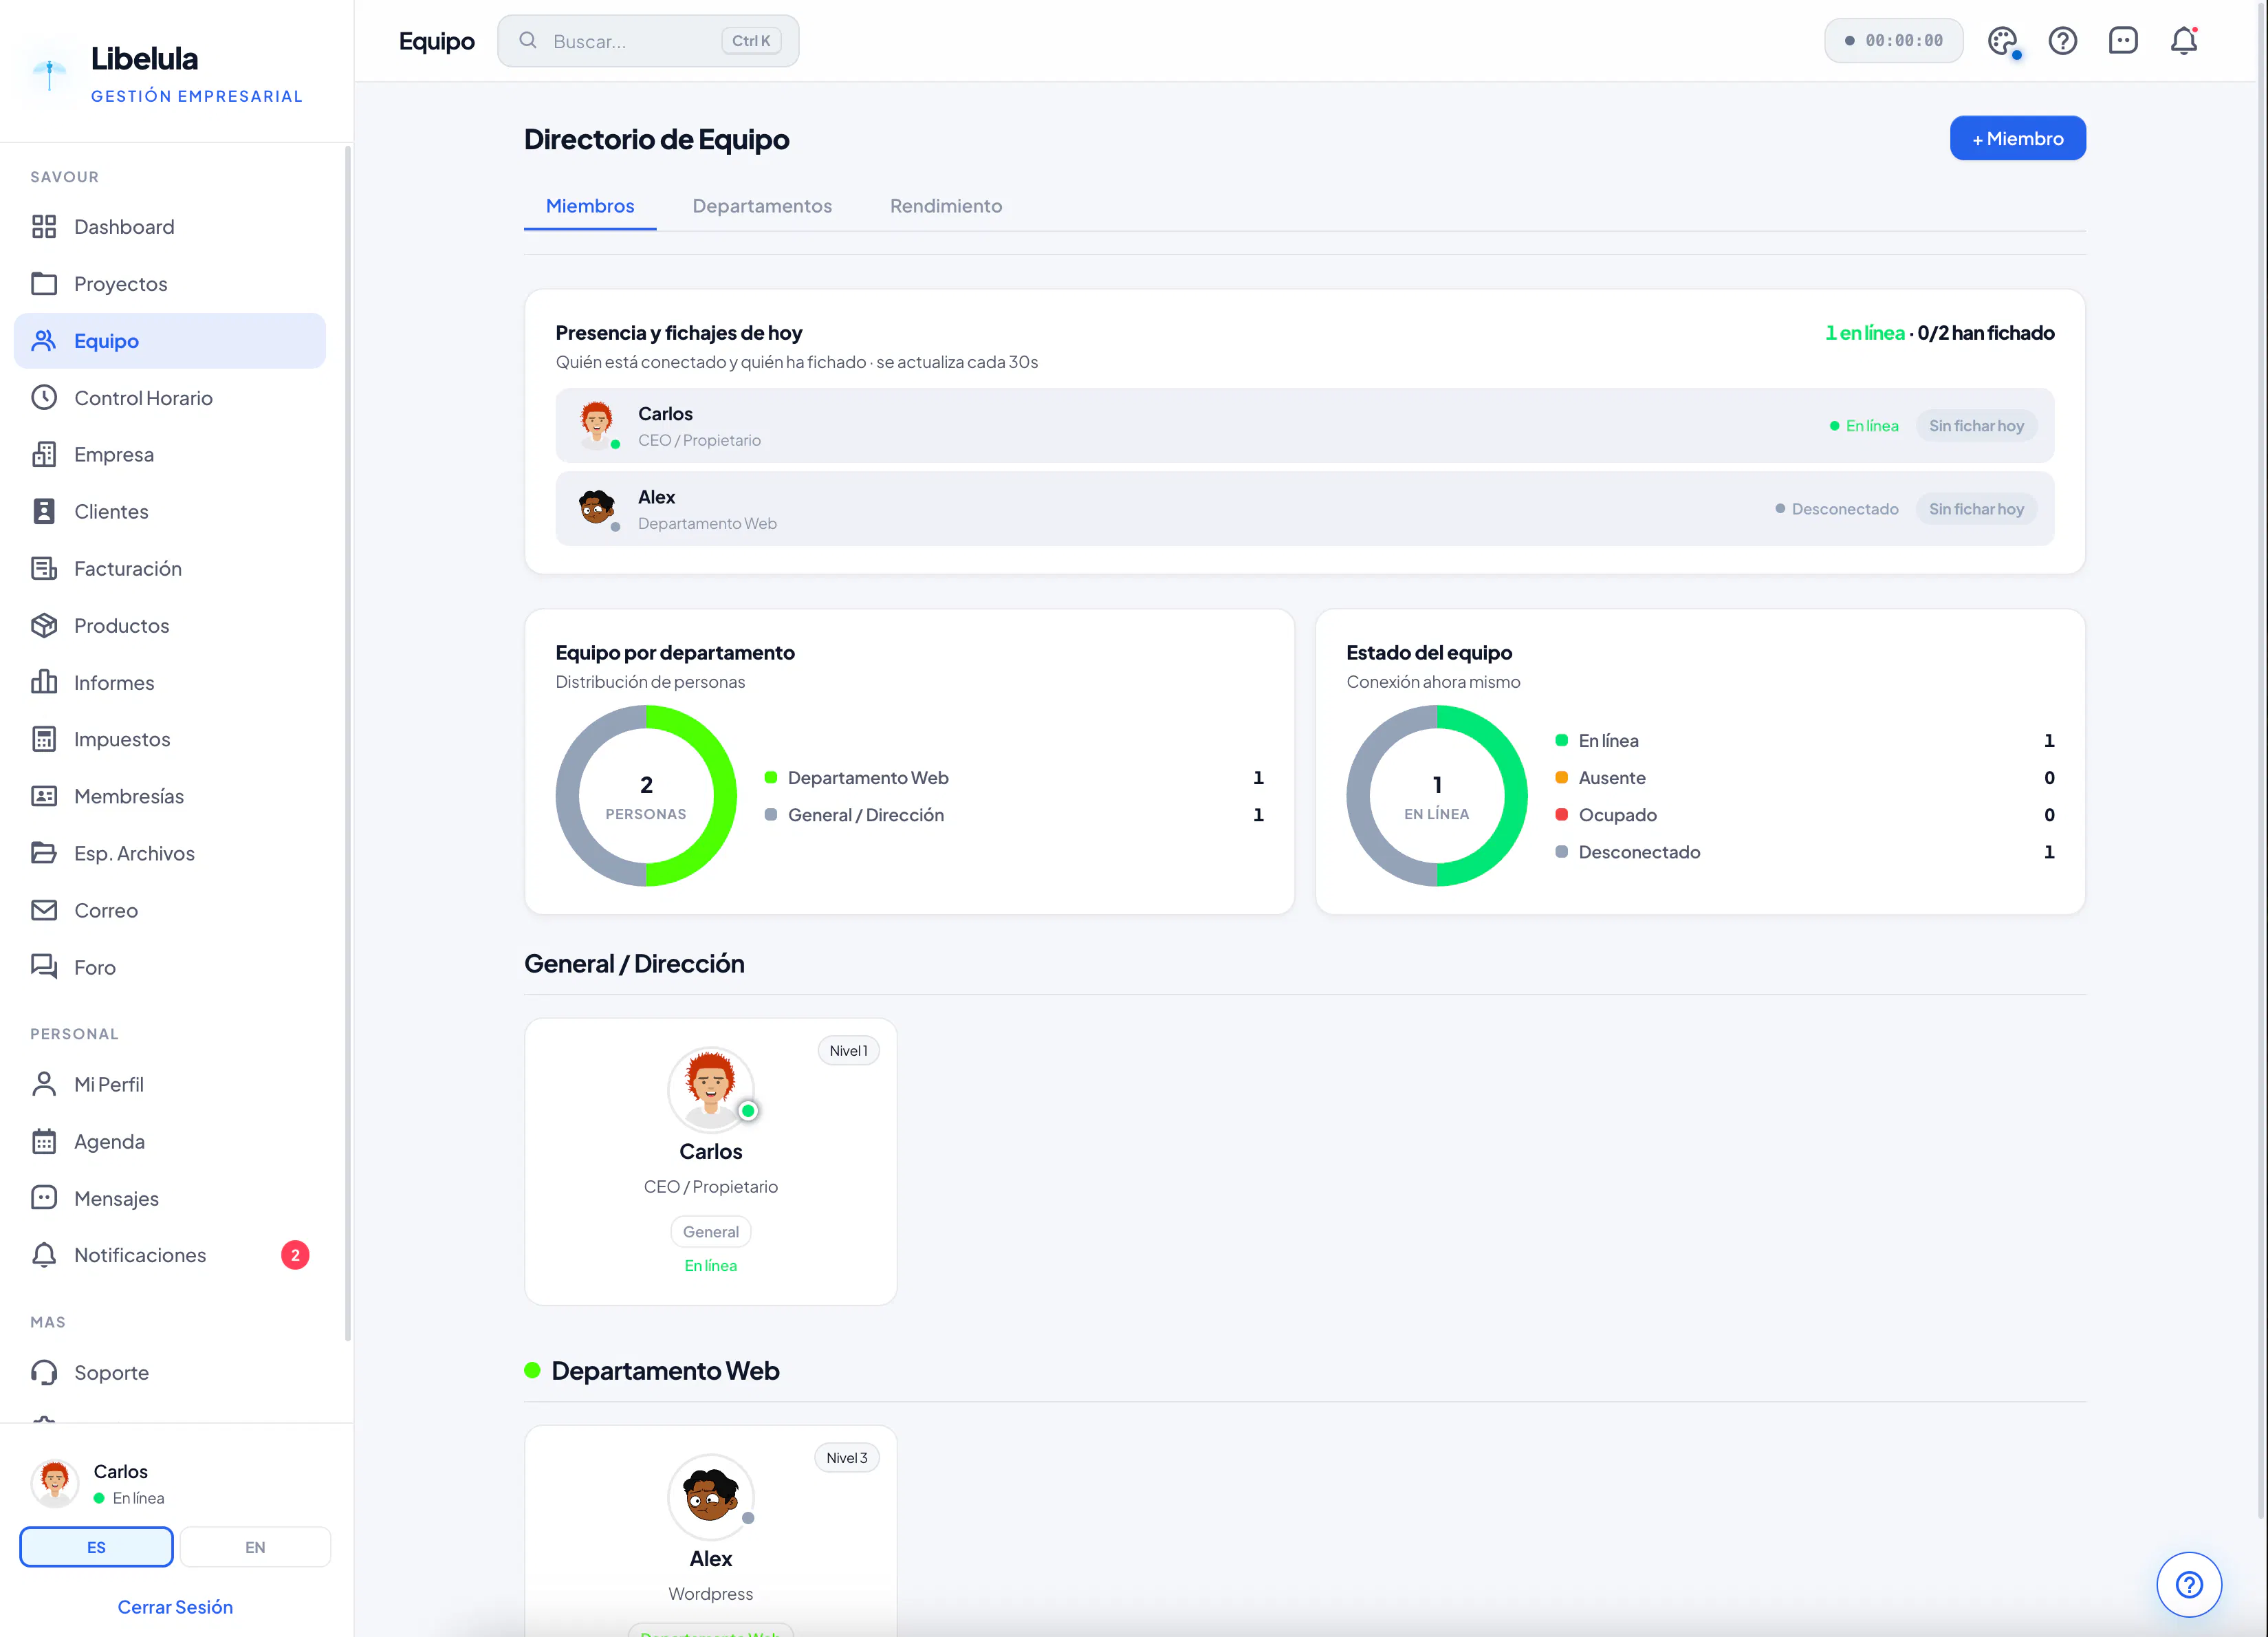
Task: Open Notificaciones bell icon in sidebar
Action: coord(44,1256)
